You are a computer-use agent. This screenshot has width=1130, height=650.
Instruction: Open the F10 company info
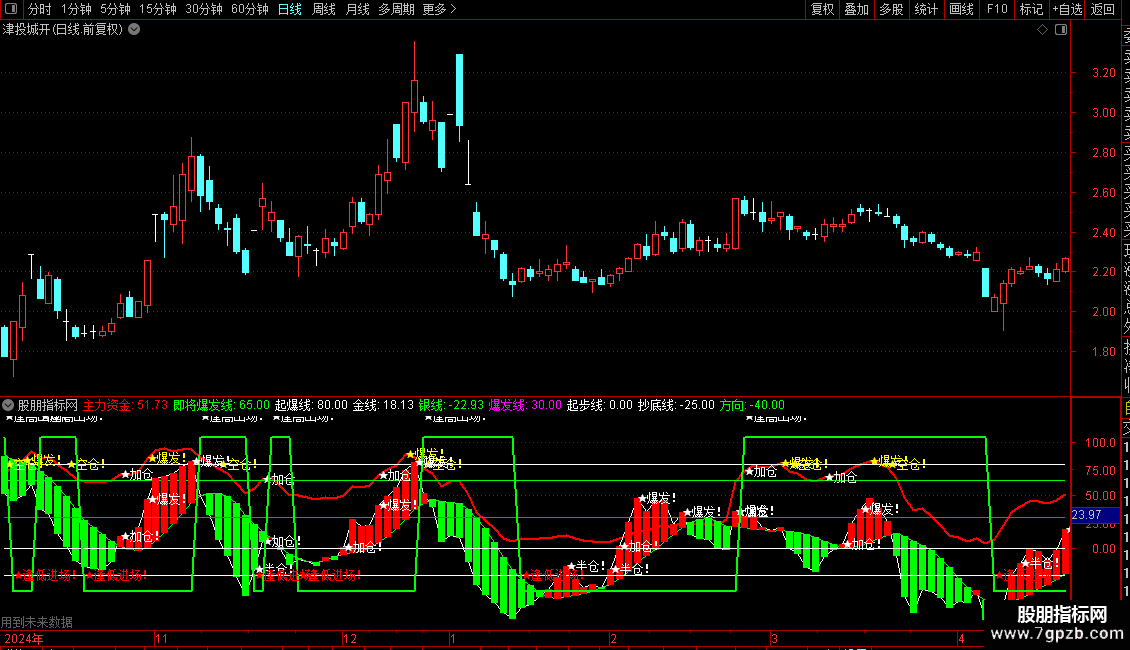997,9
